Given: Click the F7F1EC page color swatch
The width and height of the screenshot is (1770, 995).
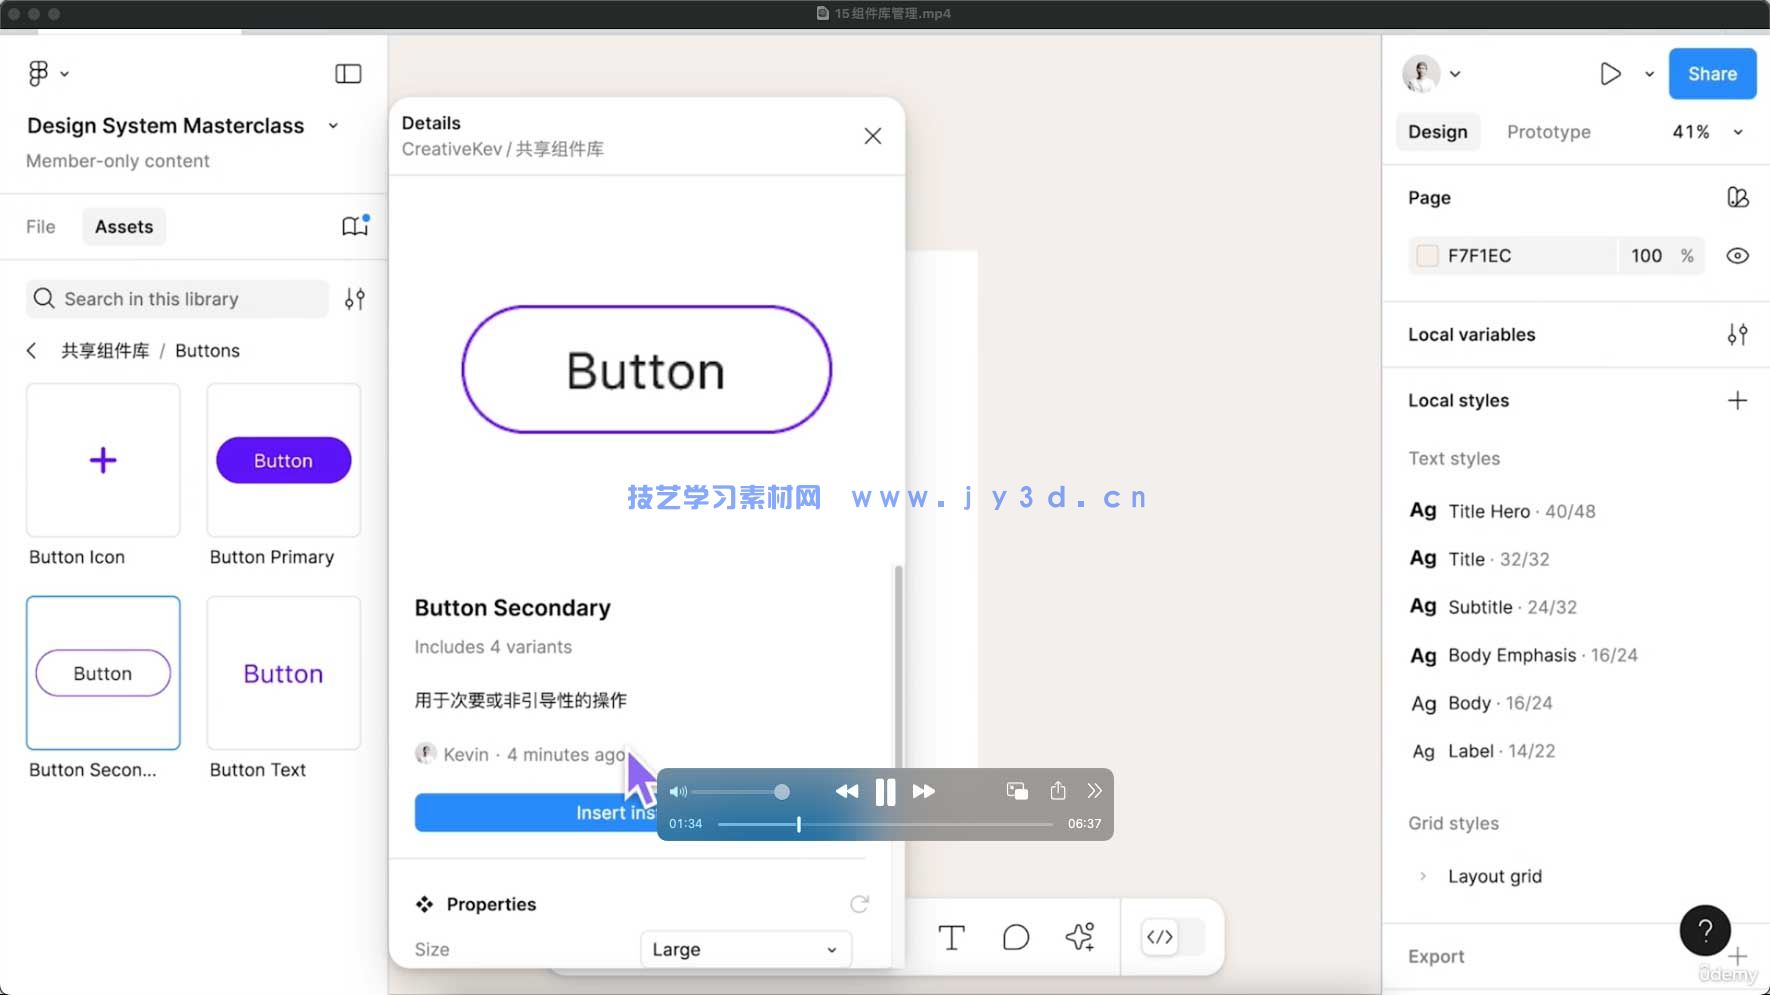Looking at the screenshot, I should (1427, 255).
